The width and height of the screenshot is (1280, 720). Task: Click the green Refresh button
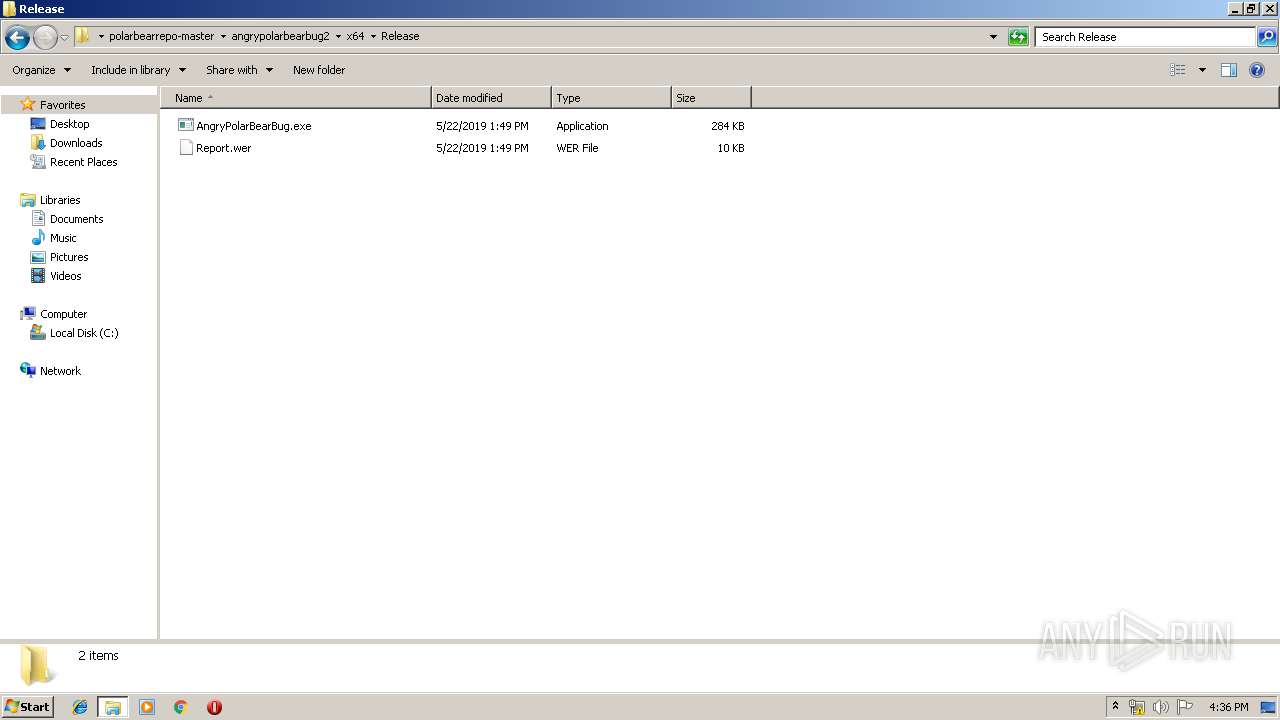click(x=1018, y=37)
